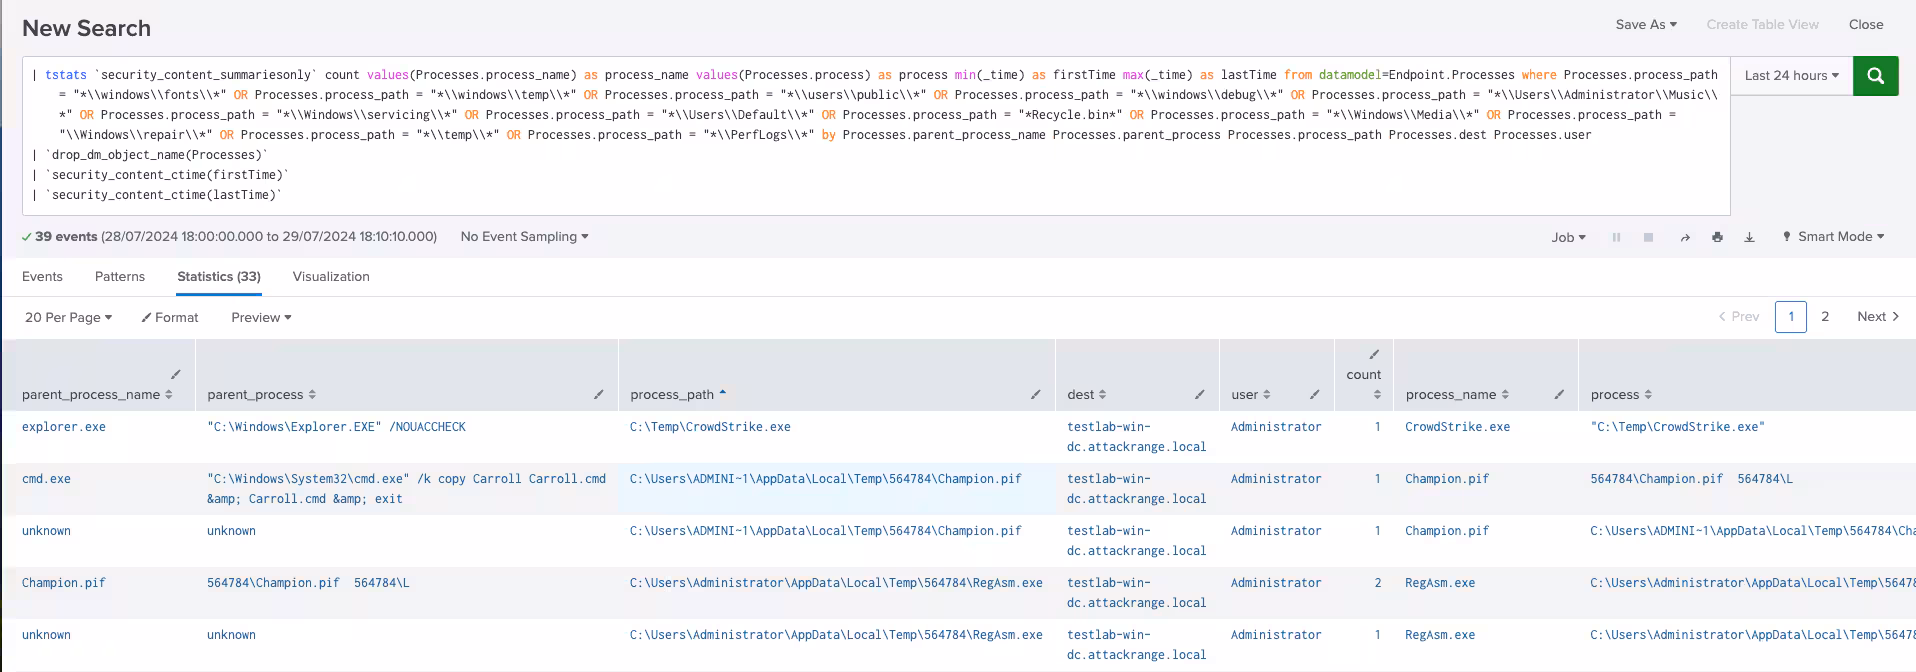Click pencil icon on parent_process column
This screenshot has width=1916, height=672.
[599, 395]
